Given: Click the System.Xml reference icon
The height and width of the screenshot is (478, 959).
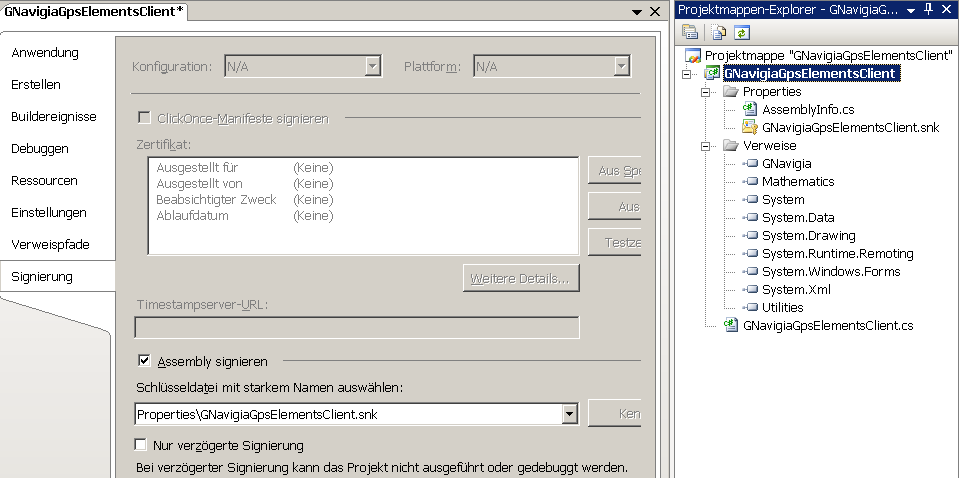Looking at the screenshot, I should [x=750, y=290].
